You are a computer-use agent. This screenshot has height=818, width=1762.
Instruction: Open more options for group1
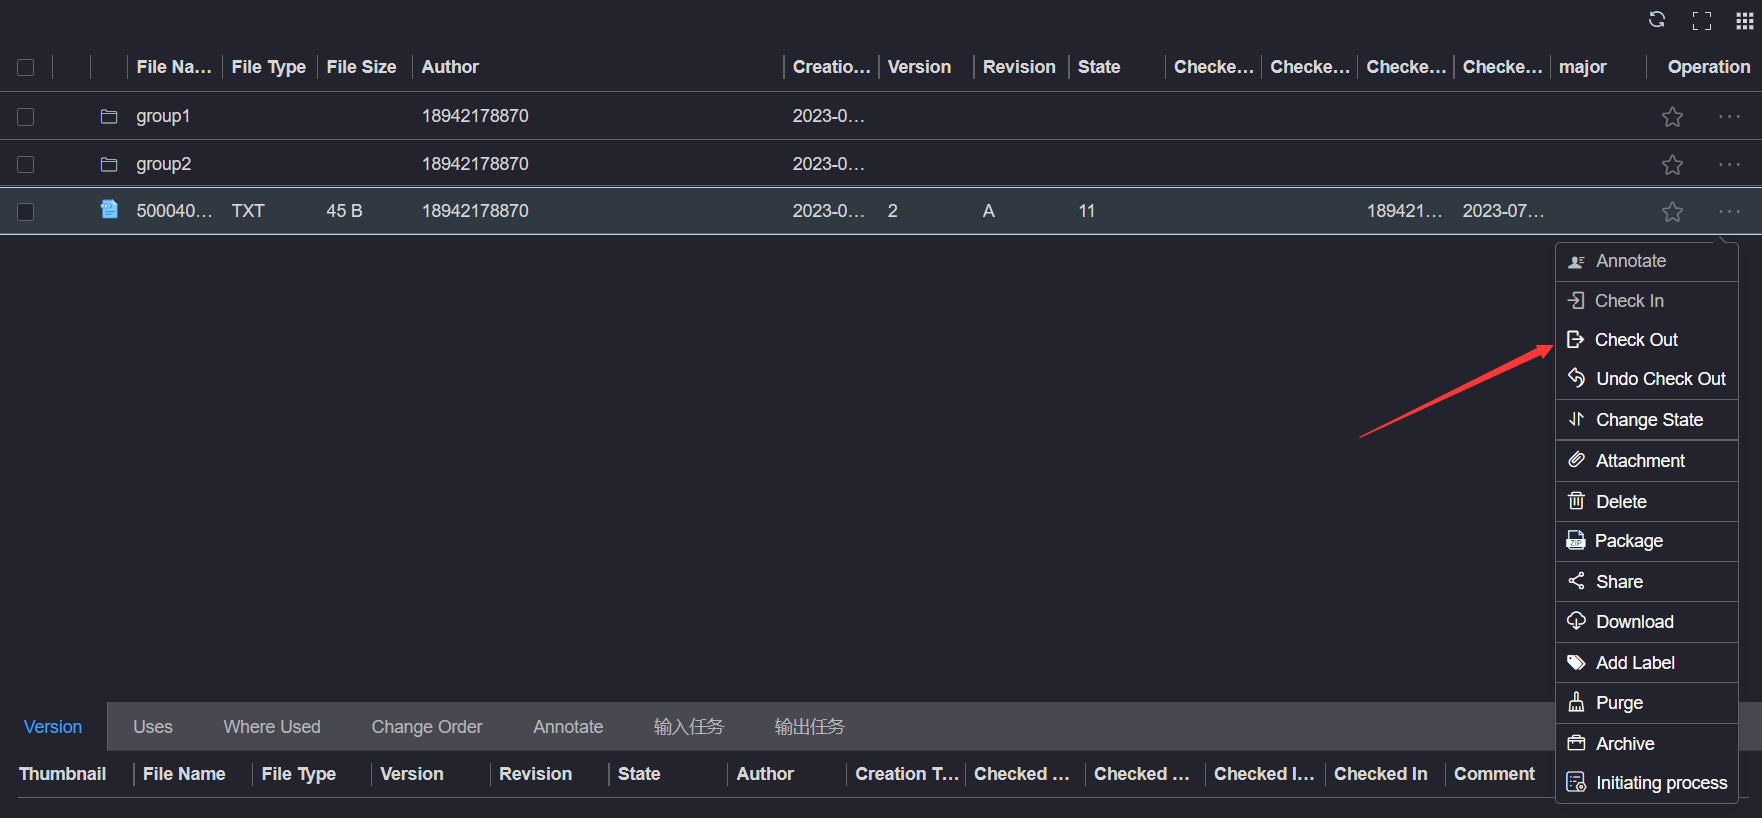pyautogui.click(x=1729, y=117)
